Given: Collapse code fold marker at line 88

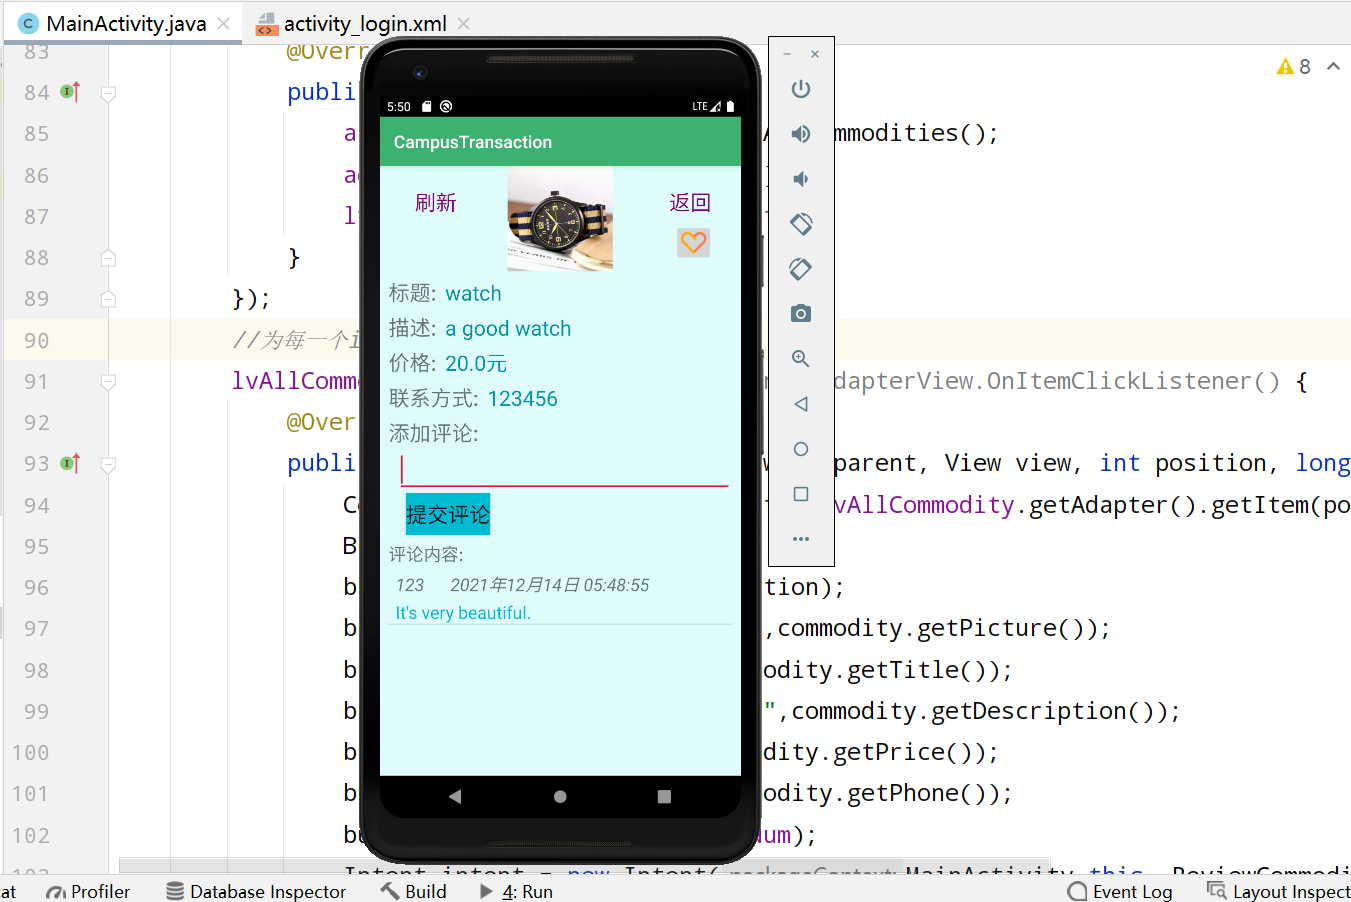Looking at the screenshot, I should pos(108,258).
